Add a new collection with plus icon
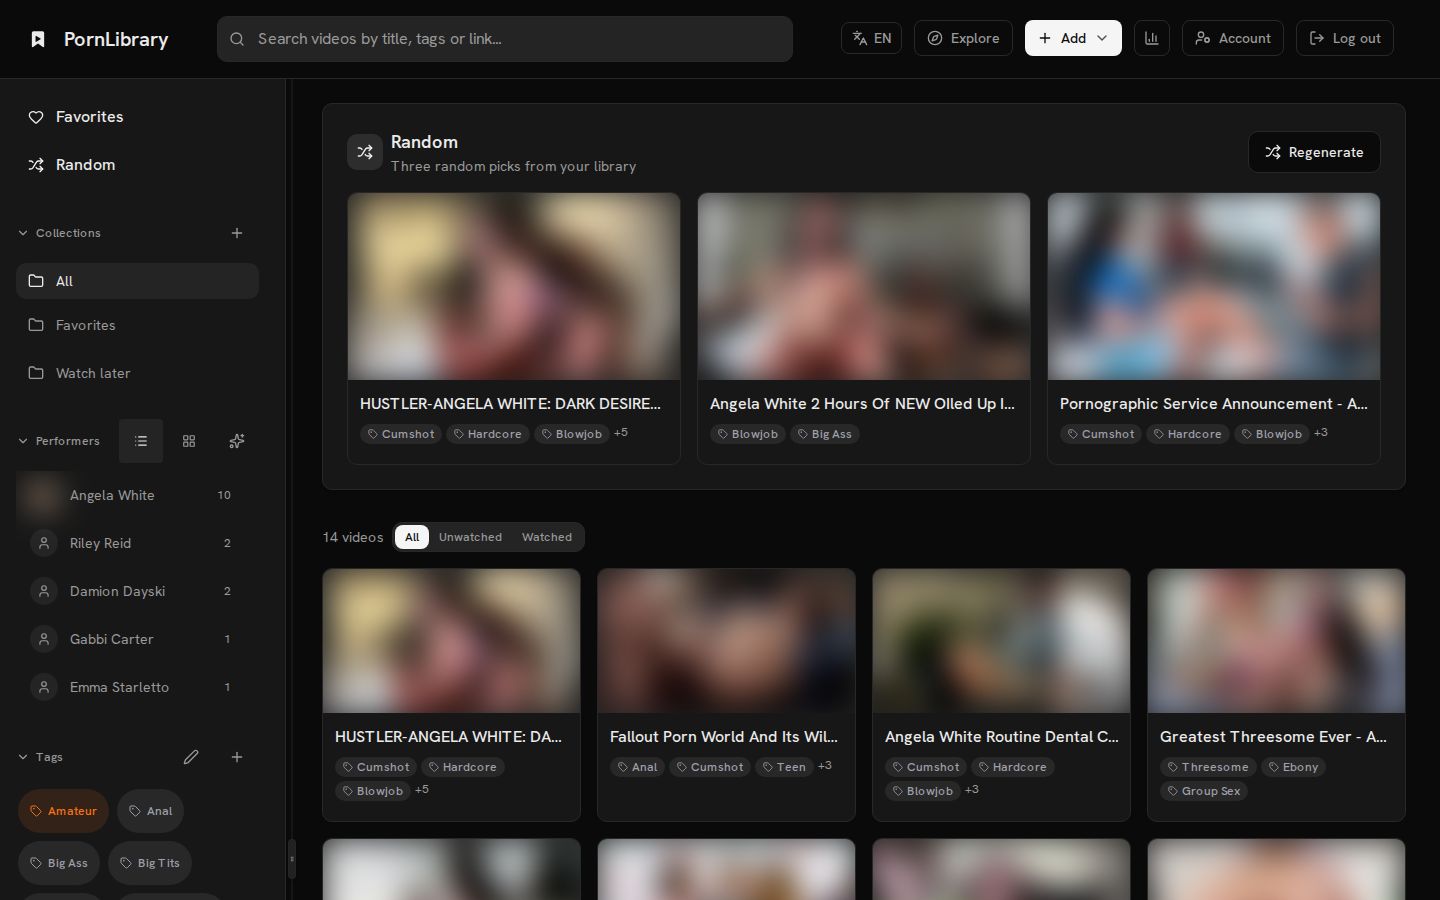This screenshot has height=900, width=1440. [237, 233]
